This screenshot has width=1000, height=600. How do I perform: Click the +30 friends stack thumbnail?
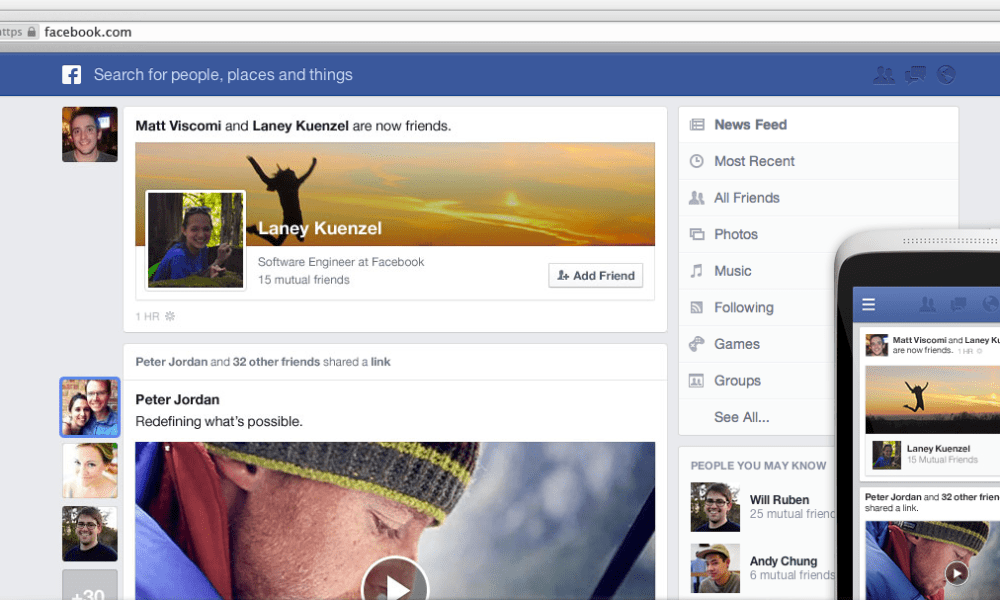click(89, 584)
